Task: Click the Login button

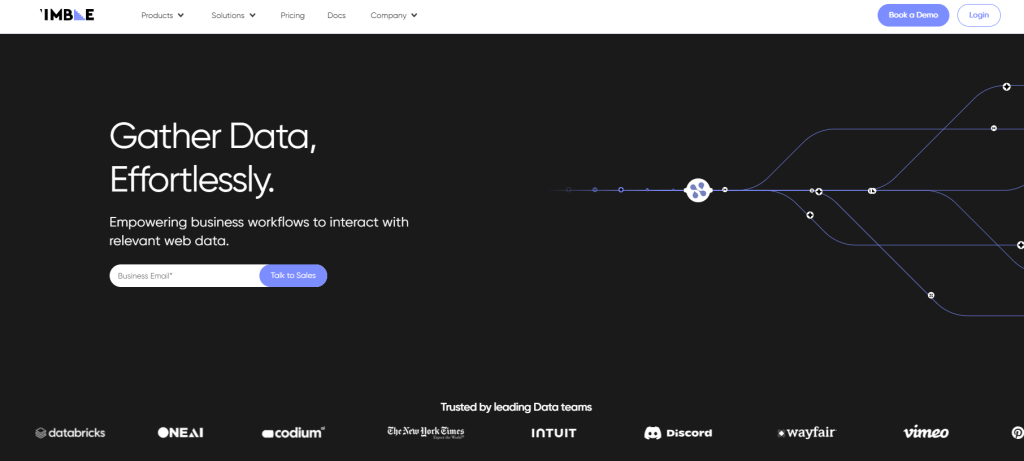Action: pos(978,15)
